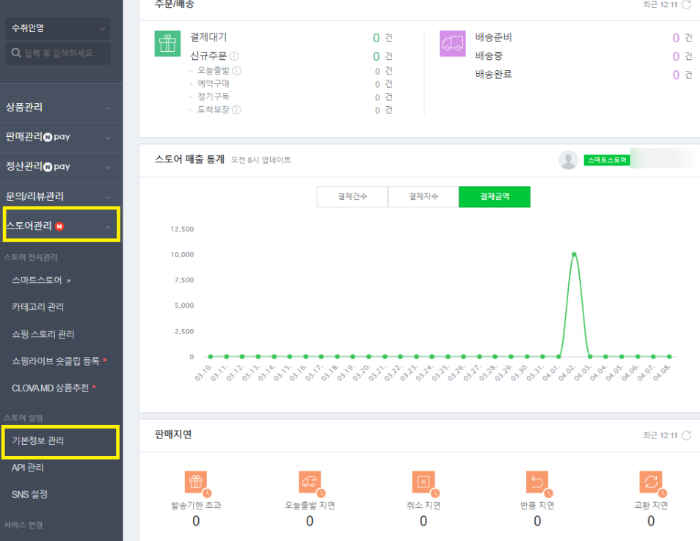This screenshot has width=700, height=541.
Task: Expand the 판매관리 pay menu
Action: (61, 137)
